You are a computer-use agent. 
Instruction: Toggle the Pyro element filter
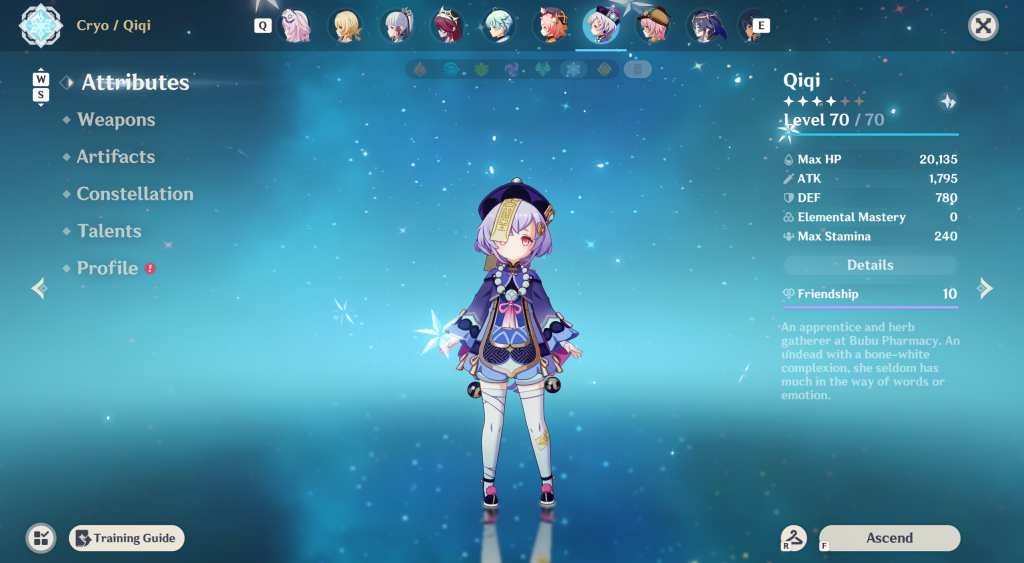(x=420, y=69)
